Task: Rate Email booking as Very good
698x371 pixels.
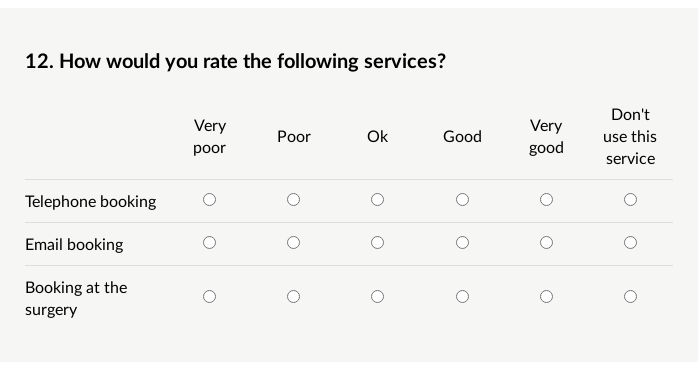Action: pos(546,243)
